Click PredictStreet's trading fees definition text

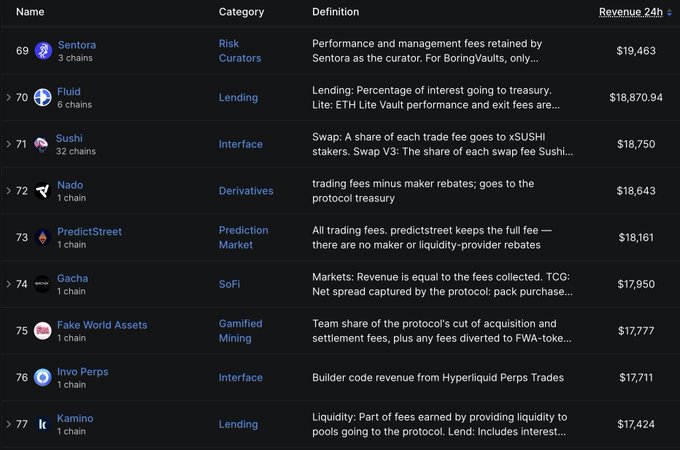(x=432, y=238)
